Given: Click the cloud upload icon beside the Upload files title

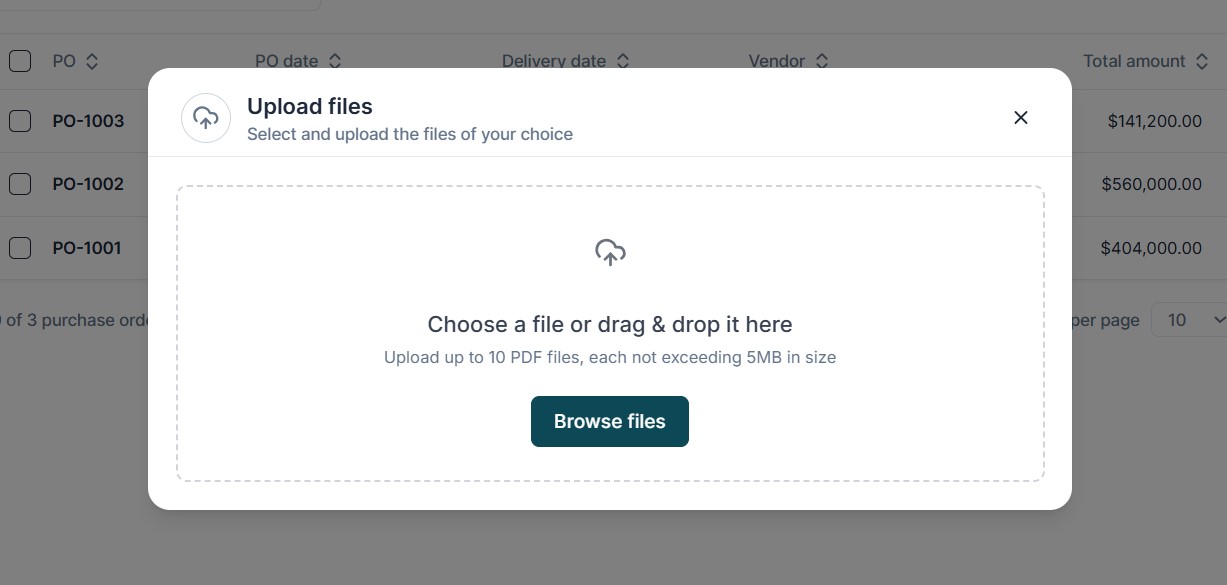Looking at the screenshot, I should 206,118.
